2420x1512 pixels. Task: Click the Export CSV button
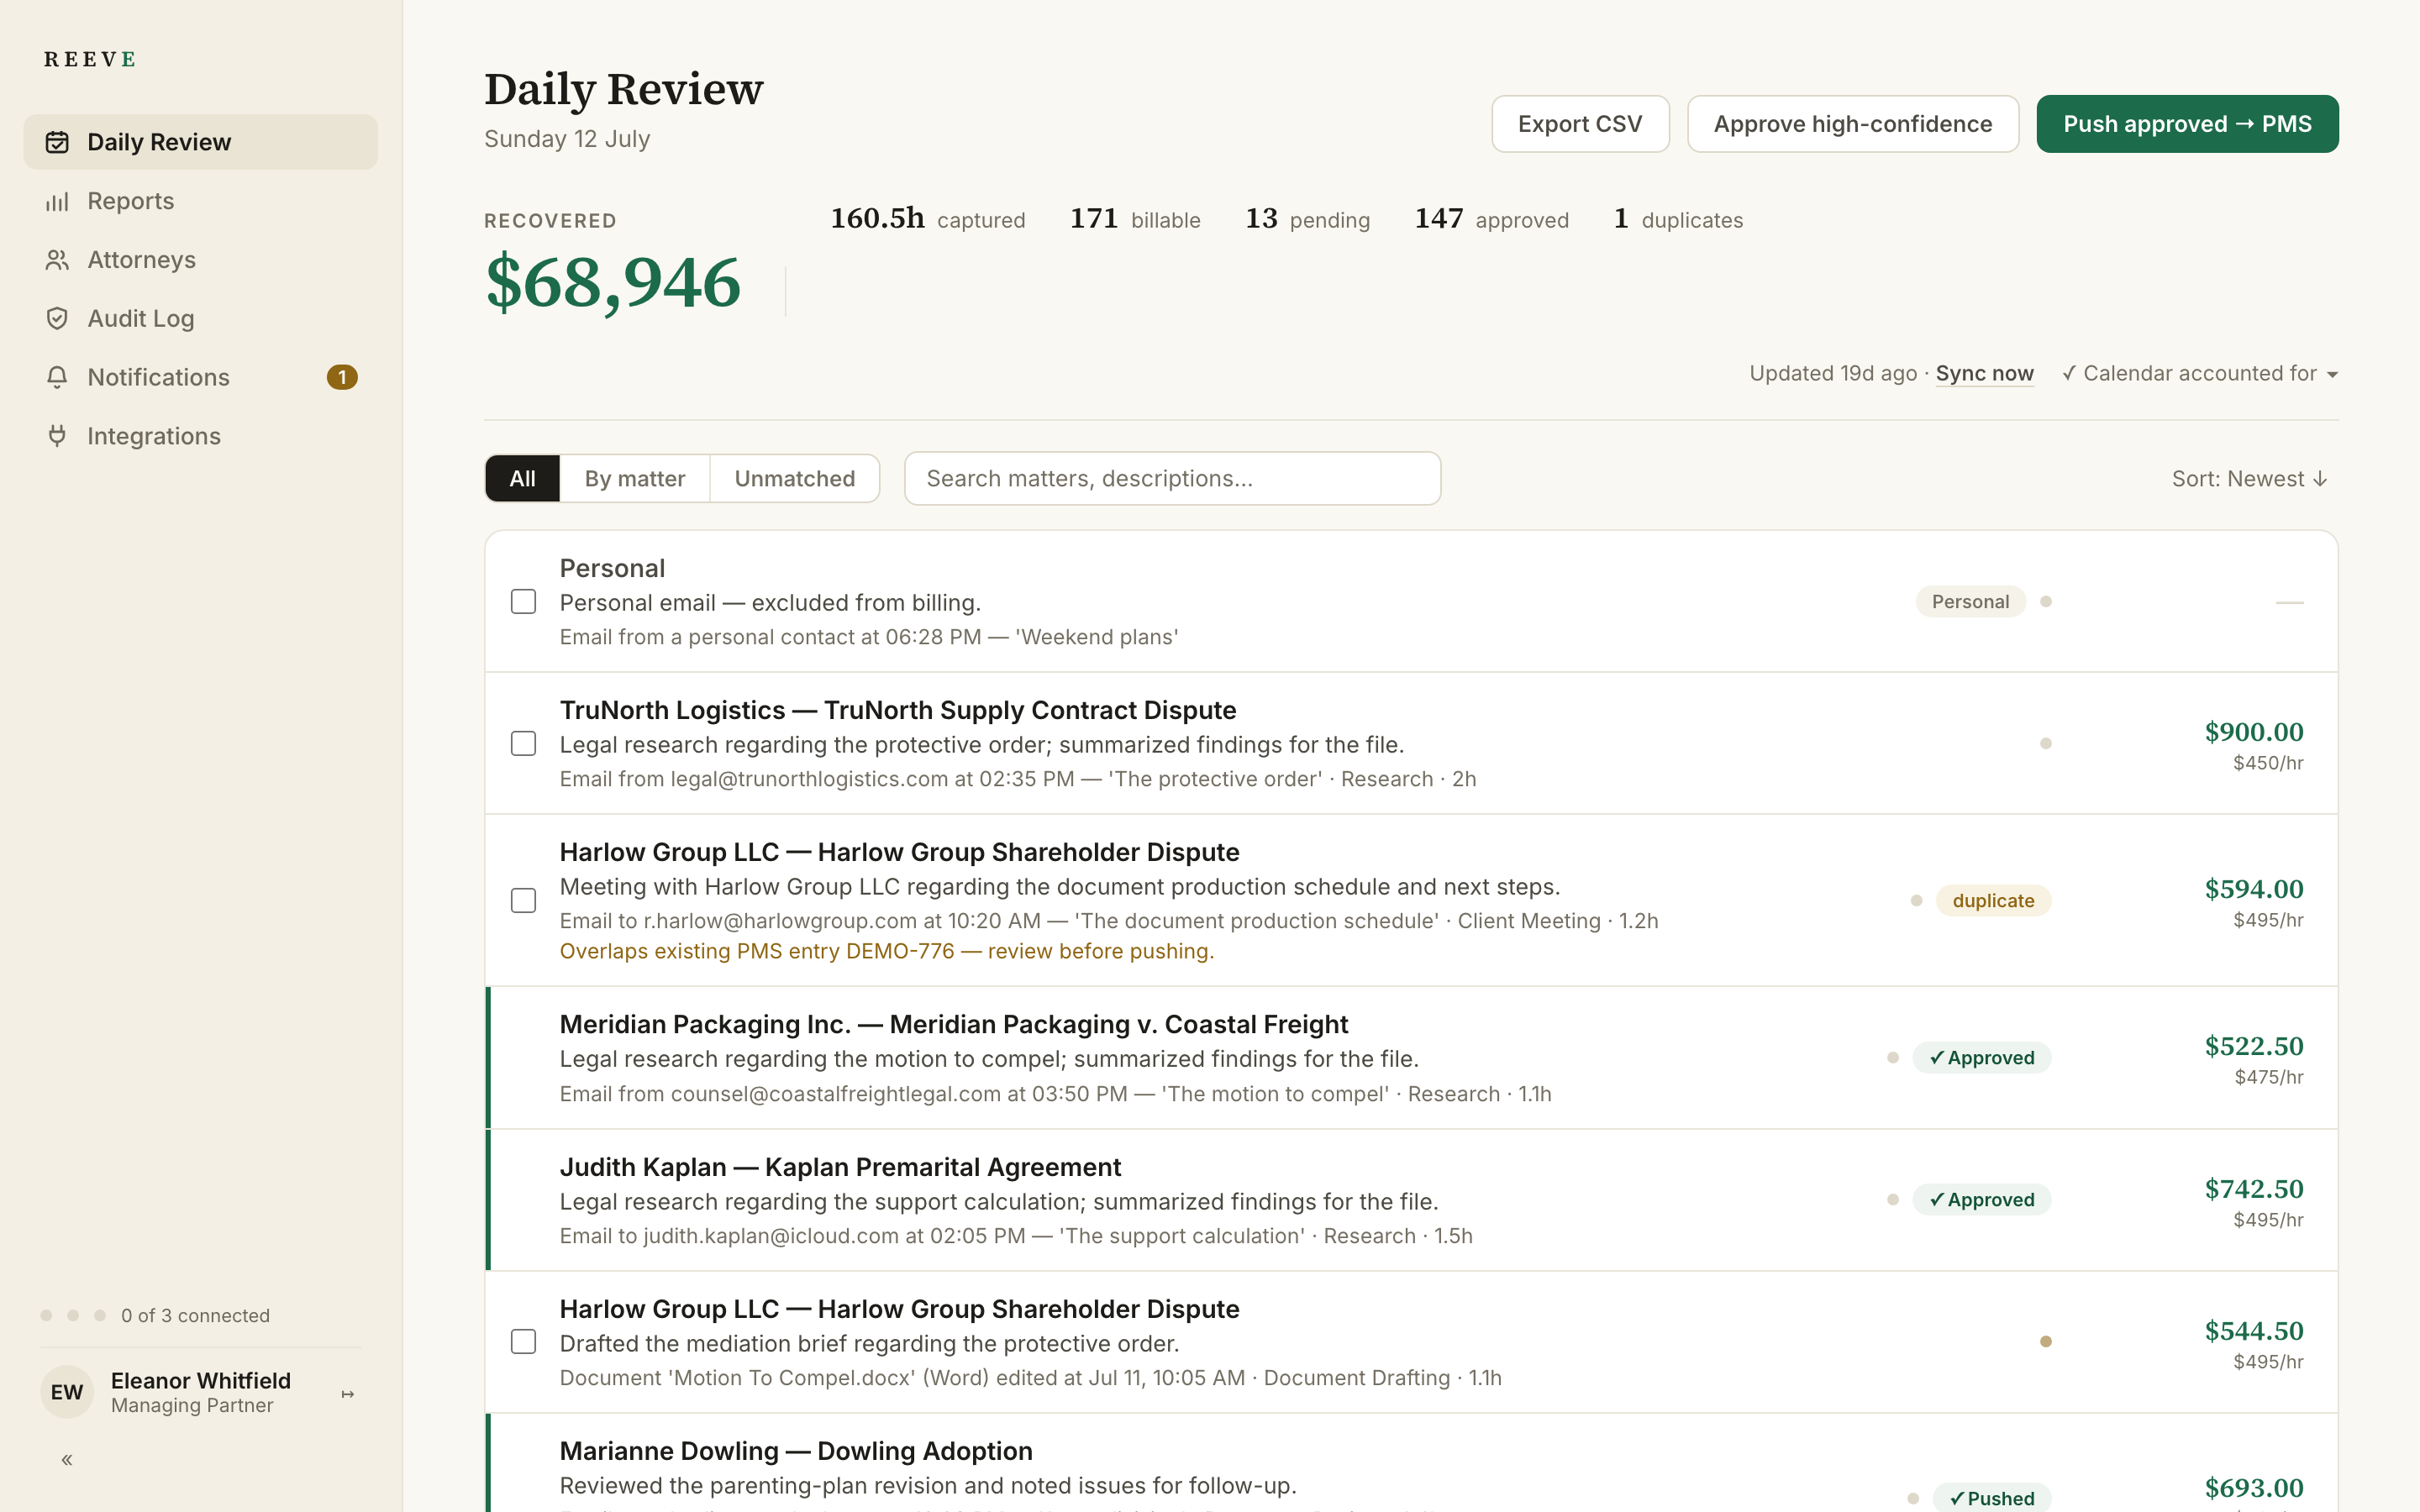pyautogui.click(x=1580, y=124)
